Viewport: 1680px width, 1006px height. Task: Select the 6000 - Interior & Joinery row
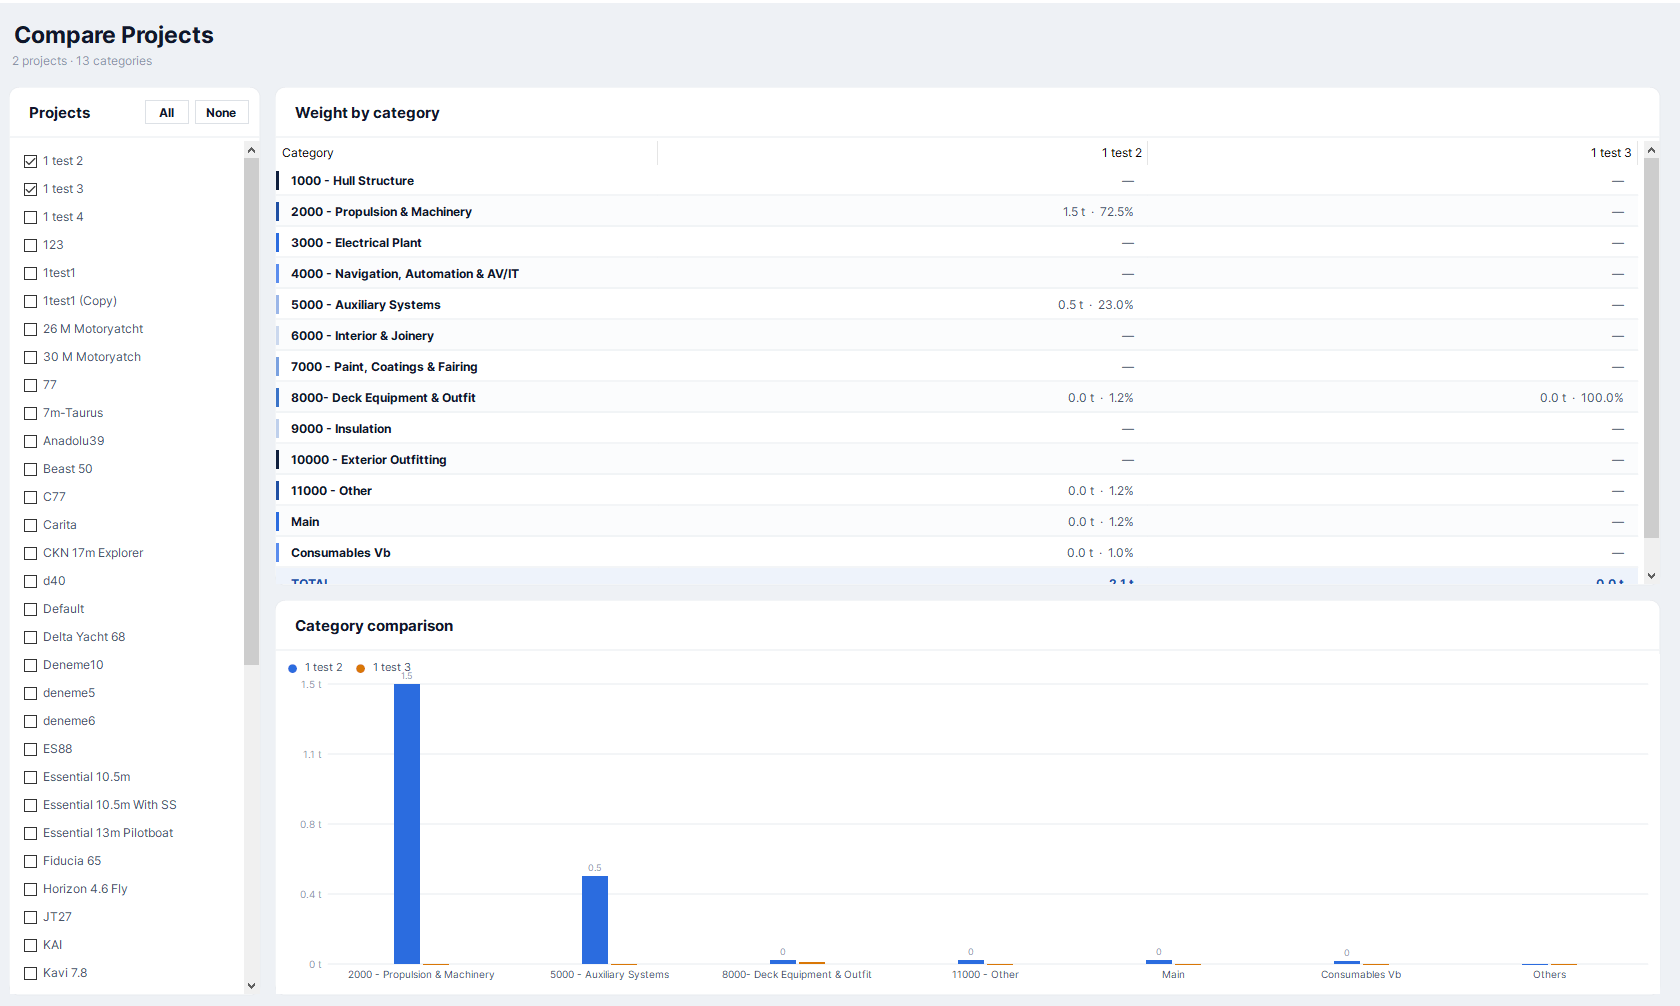tap(957, 336)
